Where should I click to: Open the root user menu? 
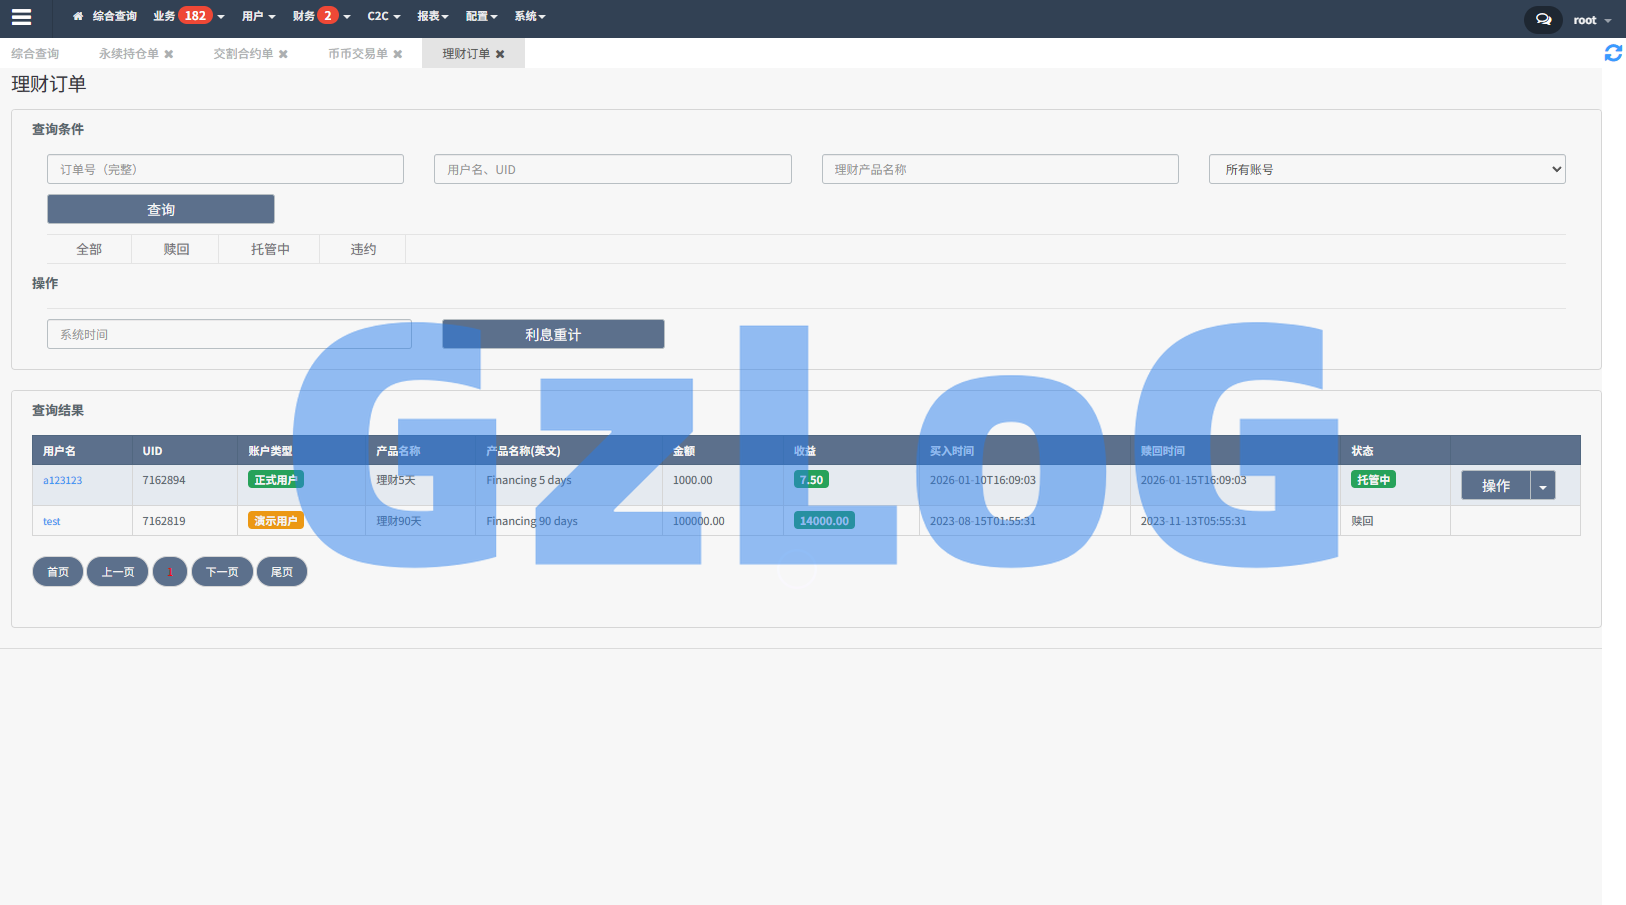tap(1591, 20)
